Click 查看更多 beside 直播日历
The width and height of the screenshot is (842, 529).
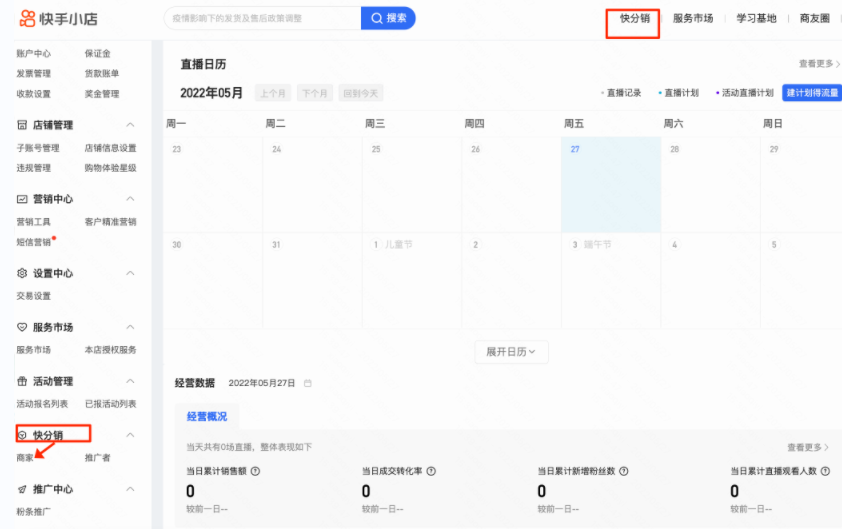pyautogui.click(x=819, y=64)
